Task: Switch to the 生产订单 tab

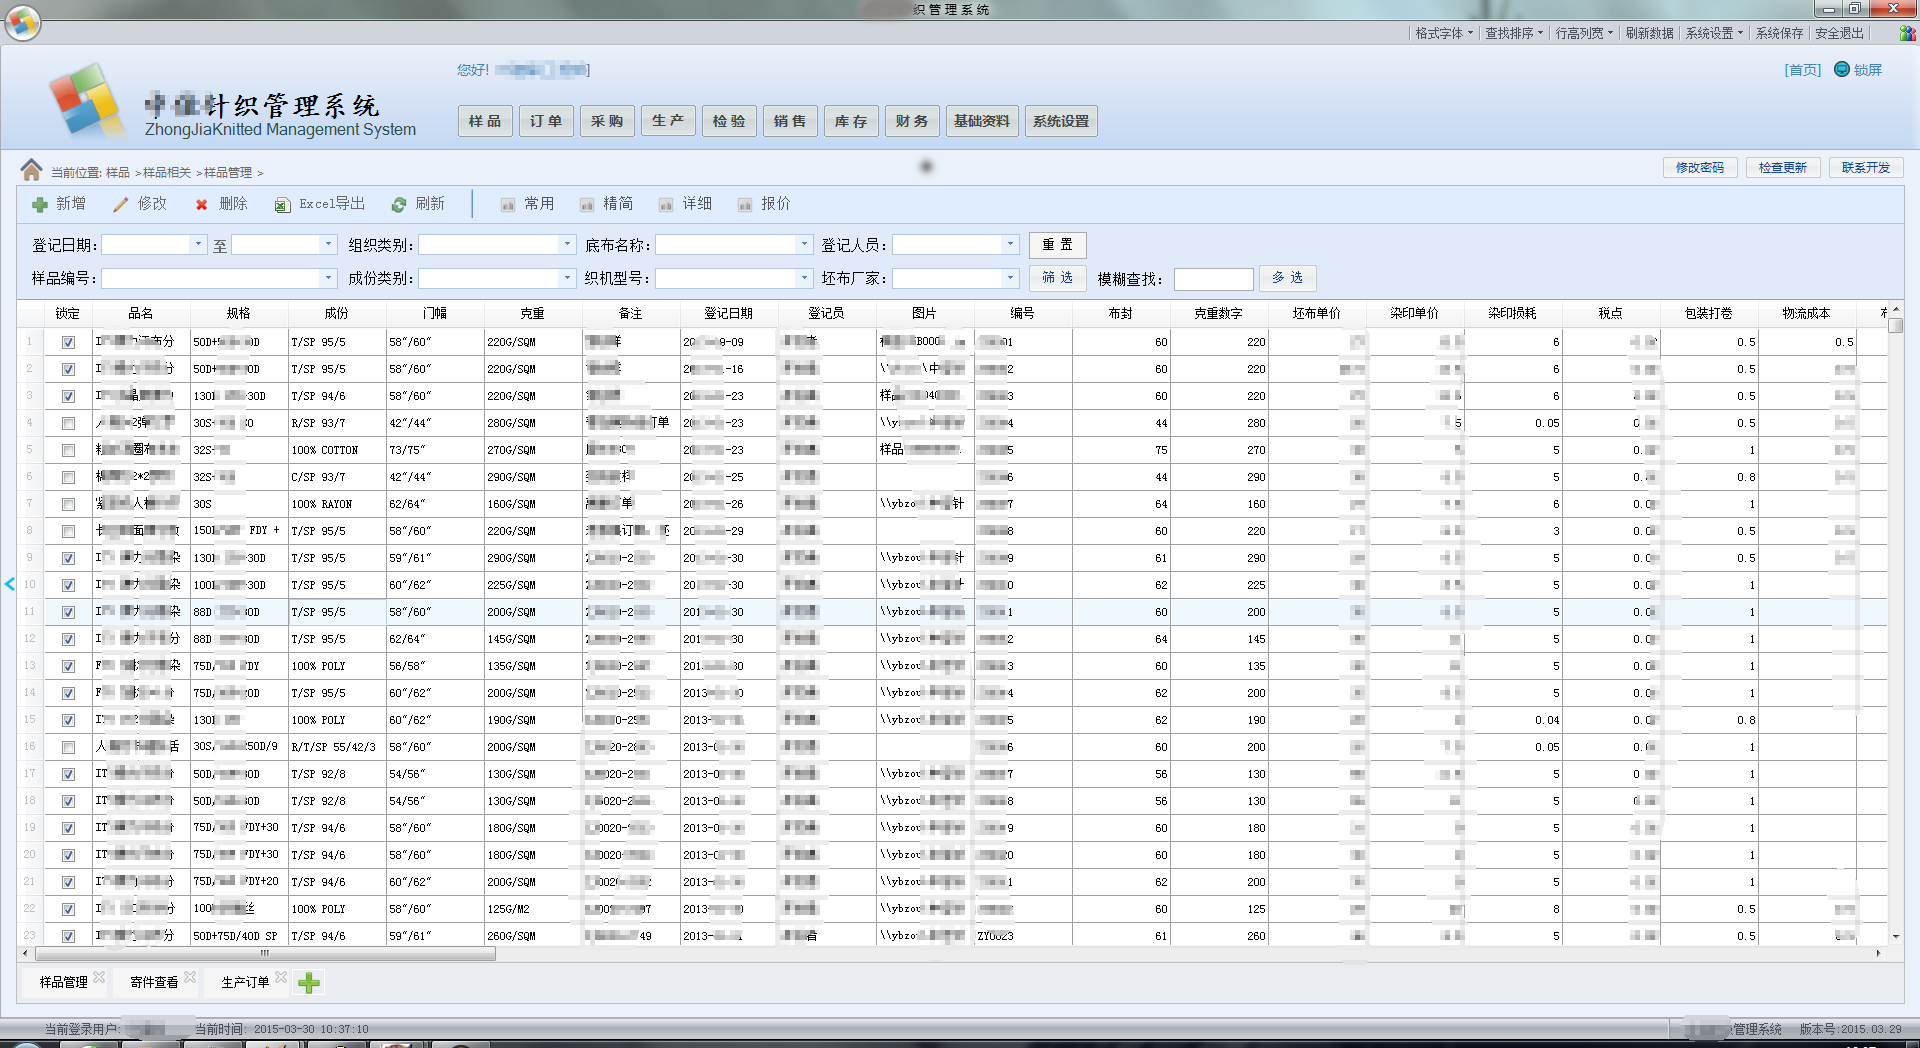Action: (245, 982)
